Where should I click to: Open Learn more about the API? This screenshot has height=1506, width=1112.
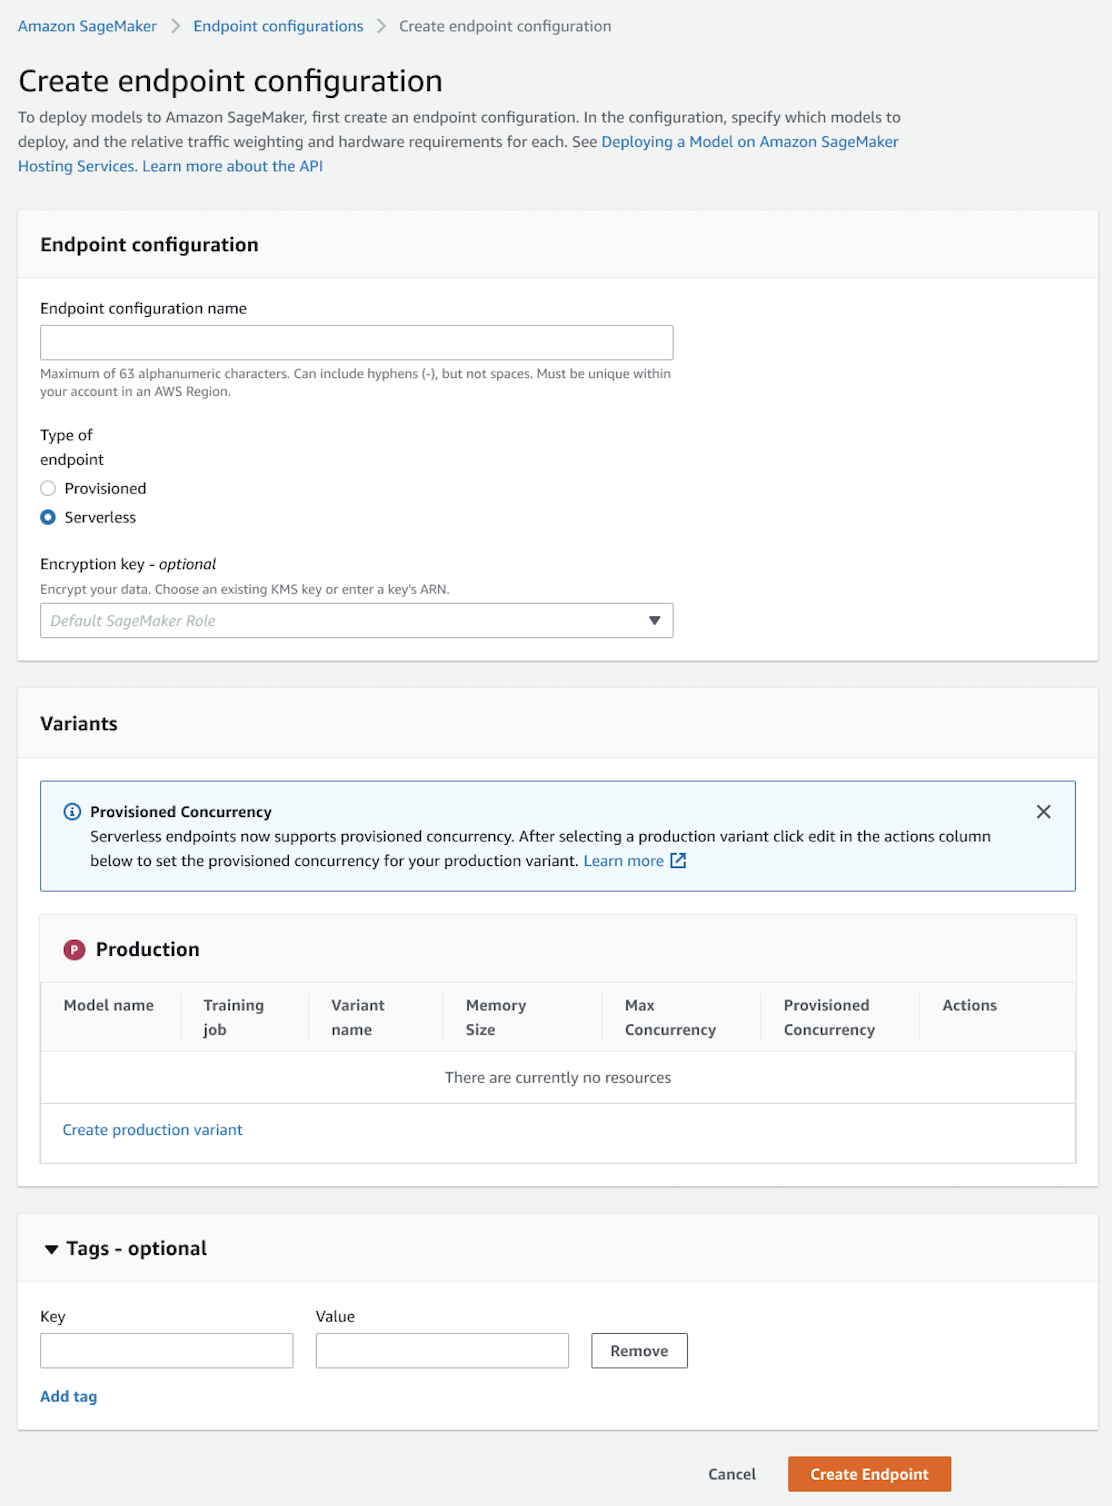click(x=231, y=165)
